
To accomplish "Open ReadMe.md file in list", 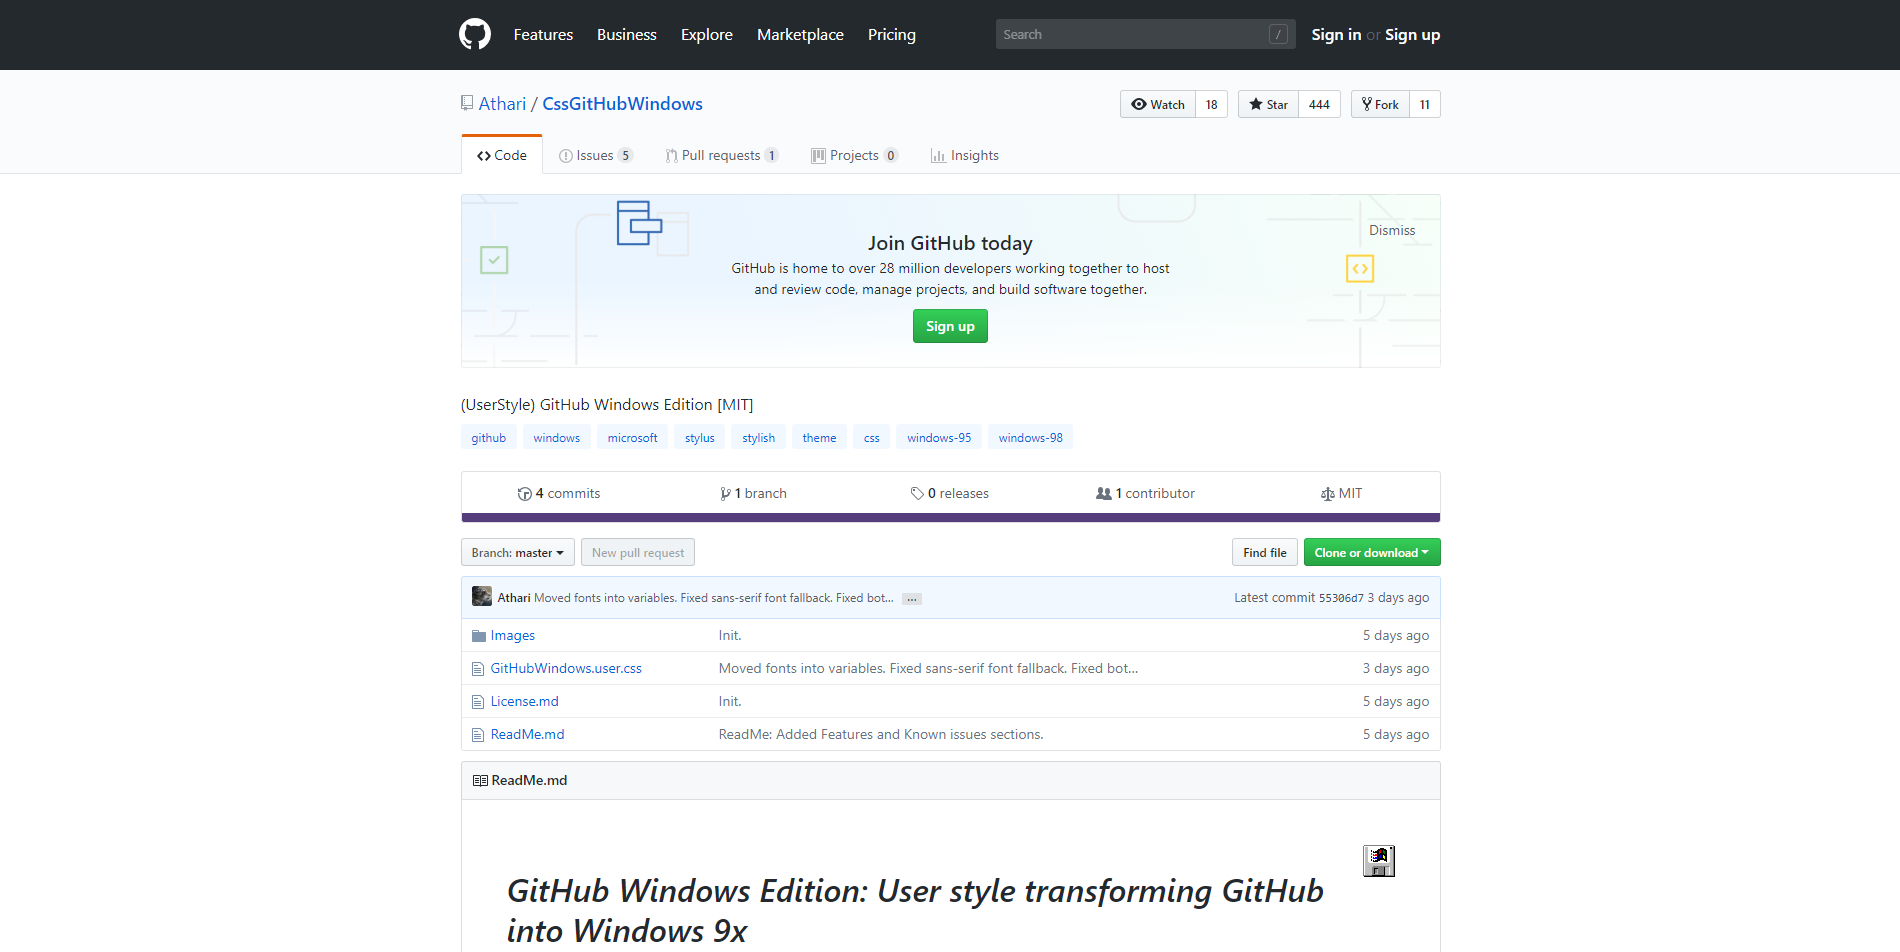I will click(x=528, y=734).
